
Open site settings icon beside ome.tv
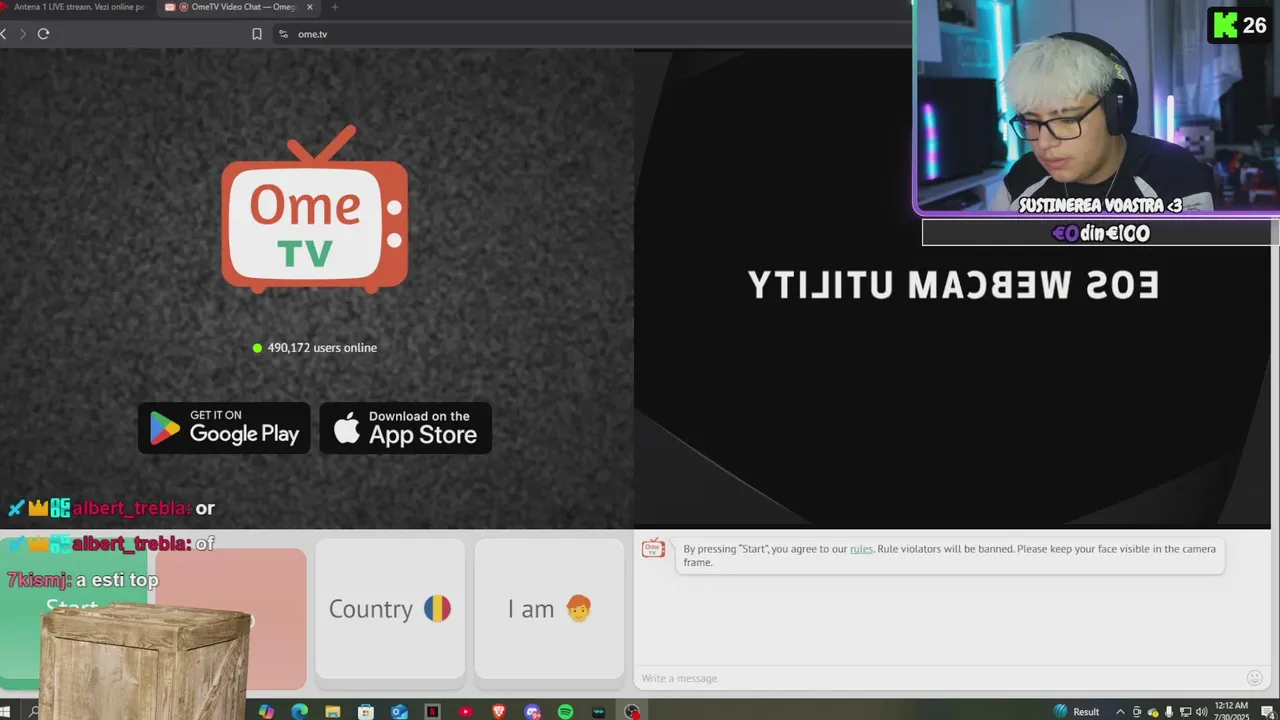click(x=283, y=34)
